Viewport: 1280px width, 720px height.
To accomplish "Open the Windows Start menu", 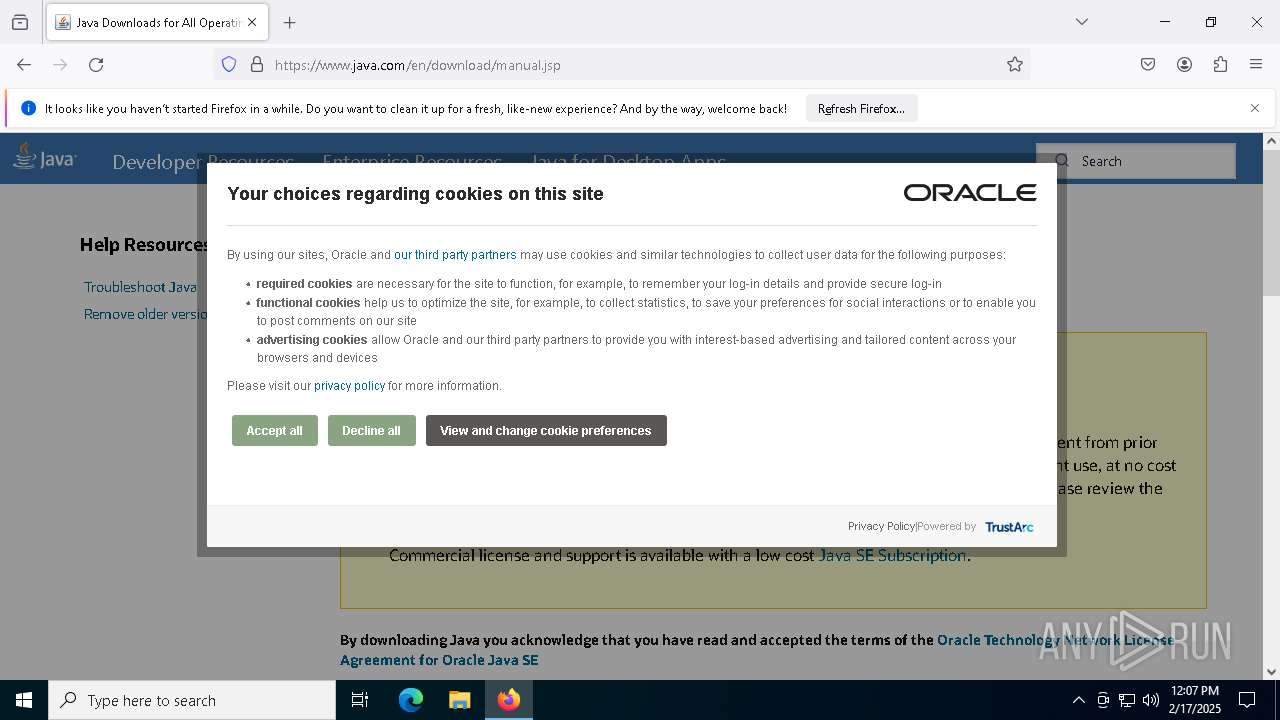I will tap(24, 700).
